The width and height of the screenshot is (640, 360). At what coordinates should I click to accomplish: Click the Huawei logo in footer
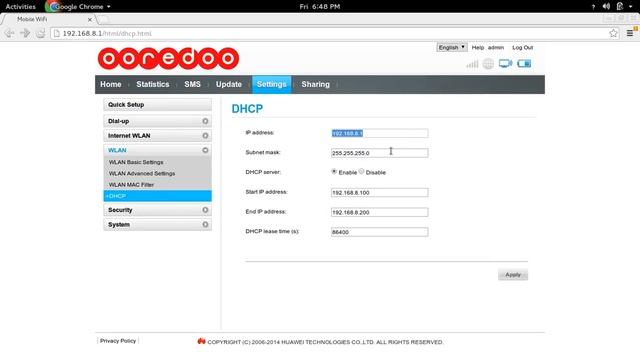pyautogui.click(x=201, y=341)
